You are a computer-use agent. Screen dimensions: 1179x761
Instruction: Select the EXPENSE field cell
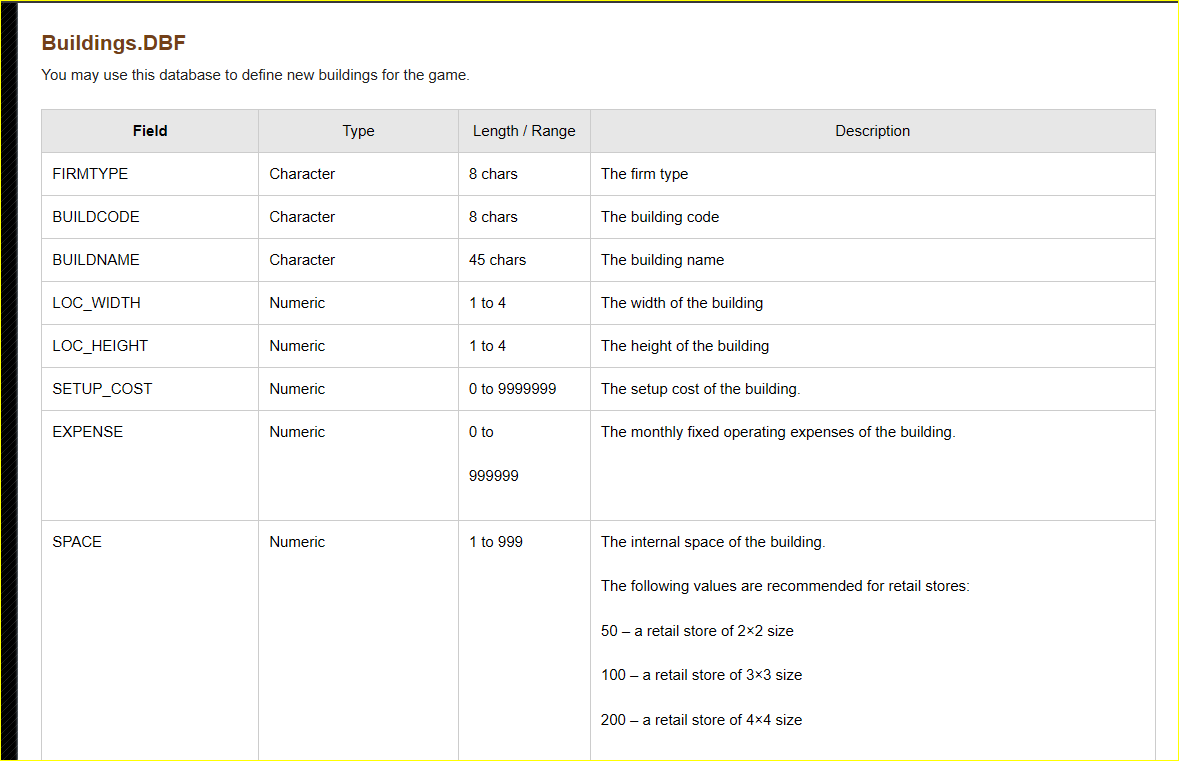tap(150, 465)
